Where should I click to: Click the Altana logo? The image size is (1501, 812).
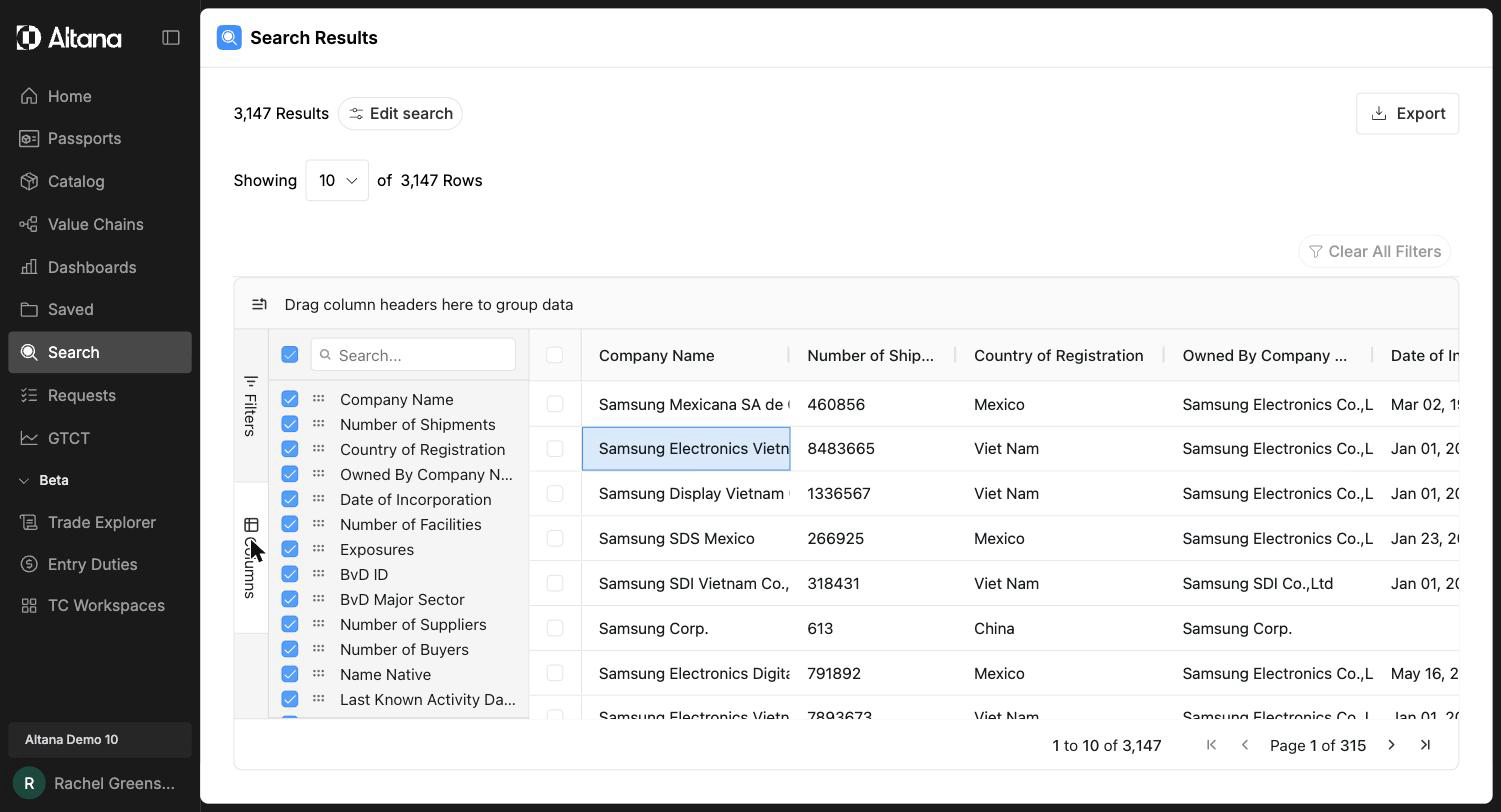[x=69, y=38]
